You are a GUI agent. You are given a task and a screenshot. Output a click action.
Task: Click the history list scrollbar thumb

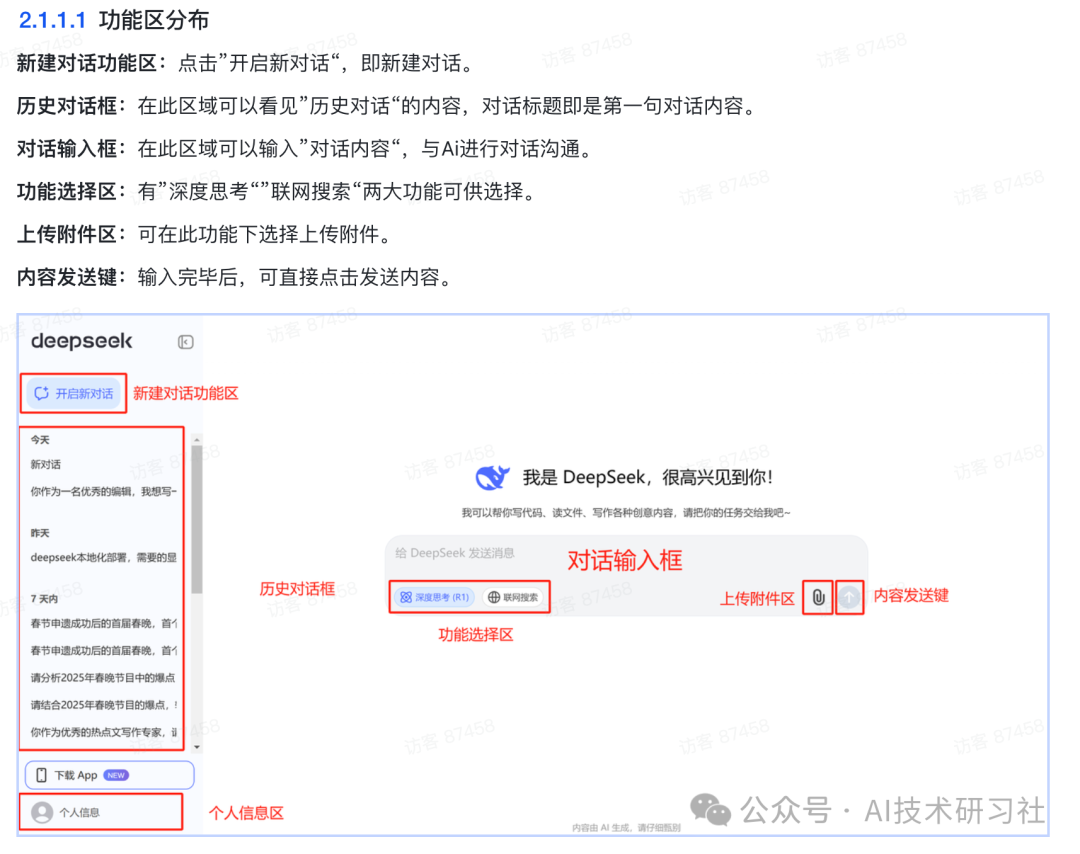197,520
